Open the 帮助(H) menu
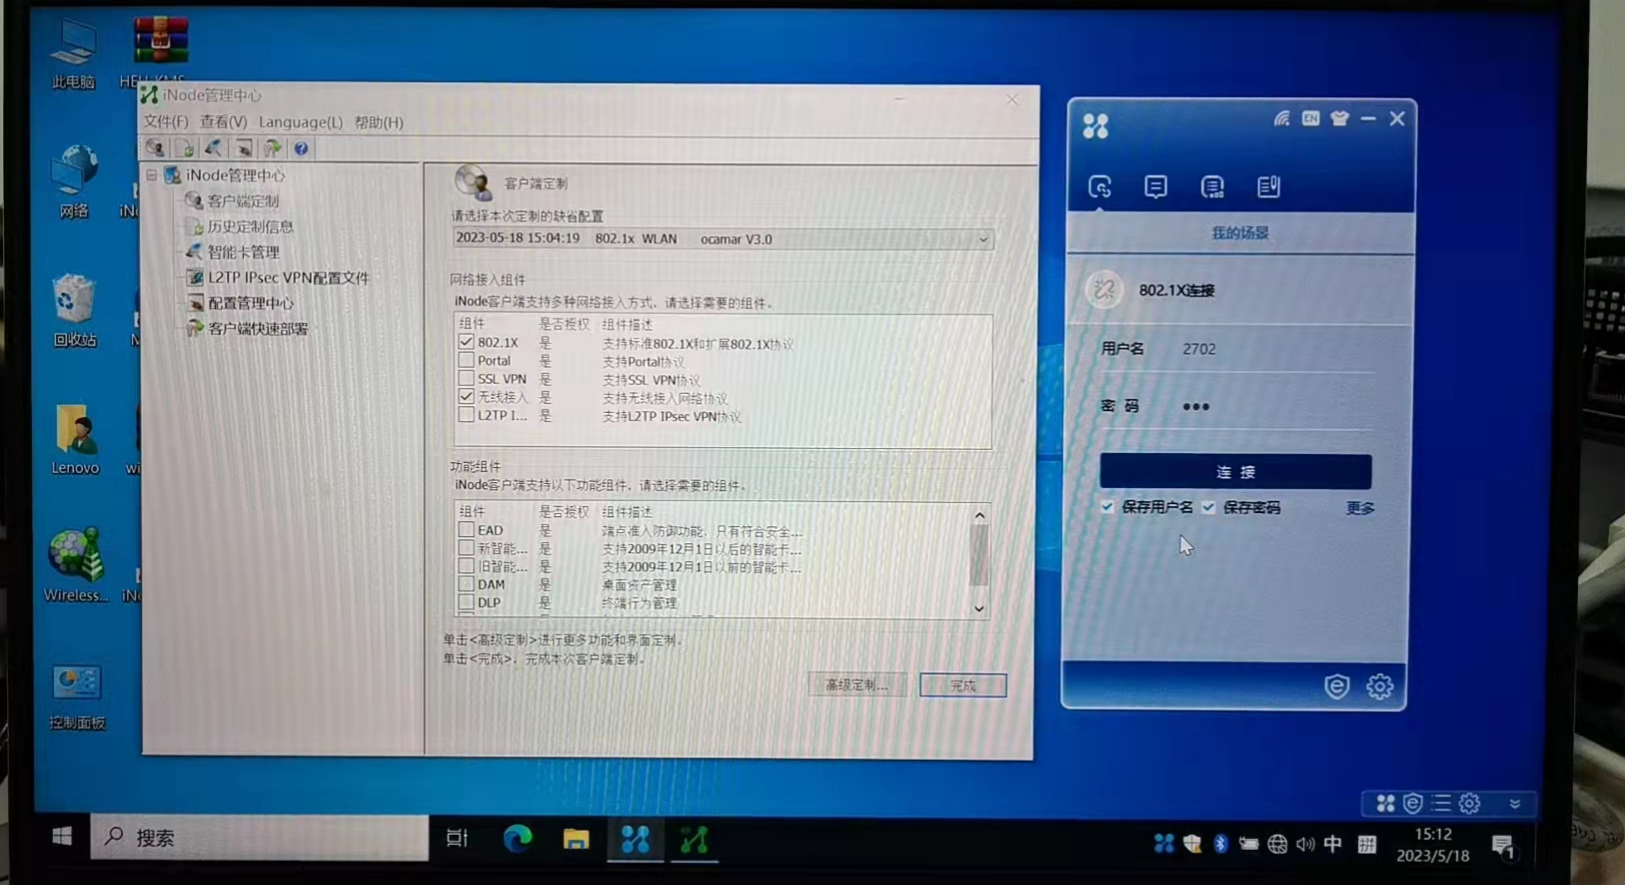This screenshot has height=888, width=1625. click(379, 122)
